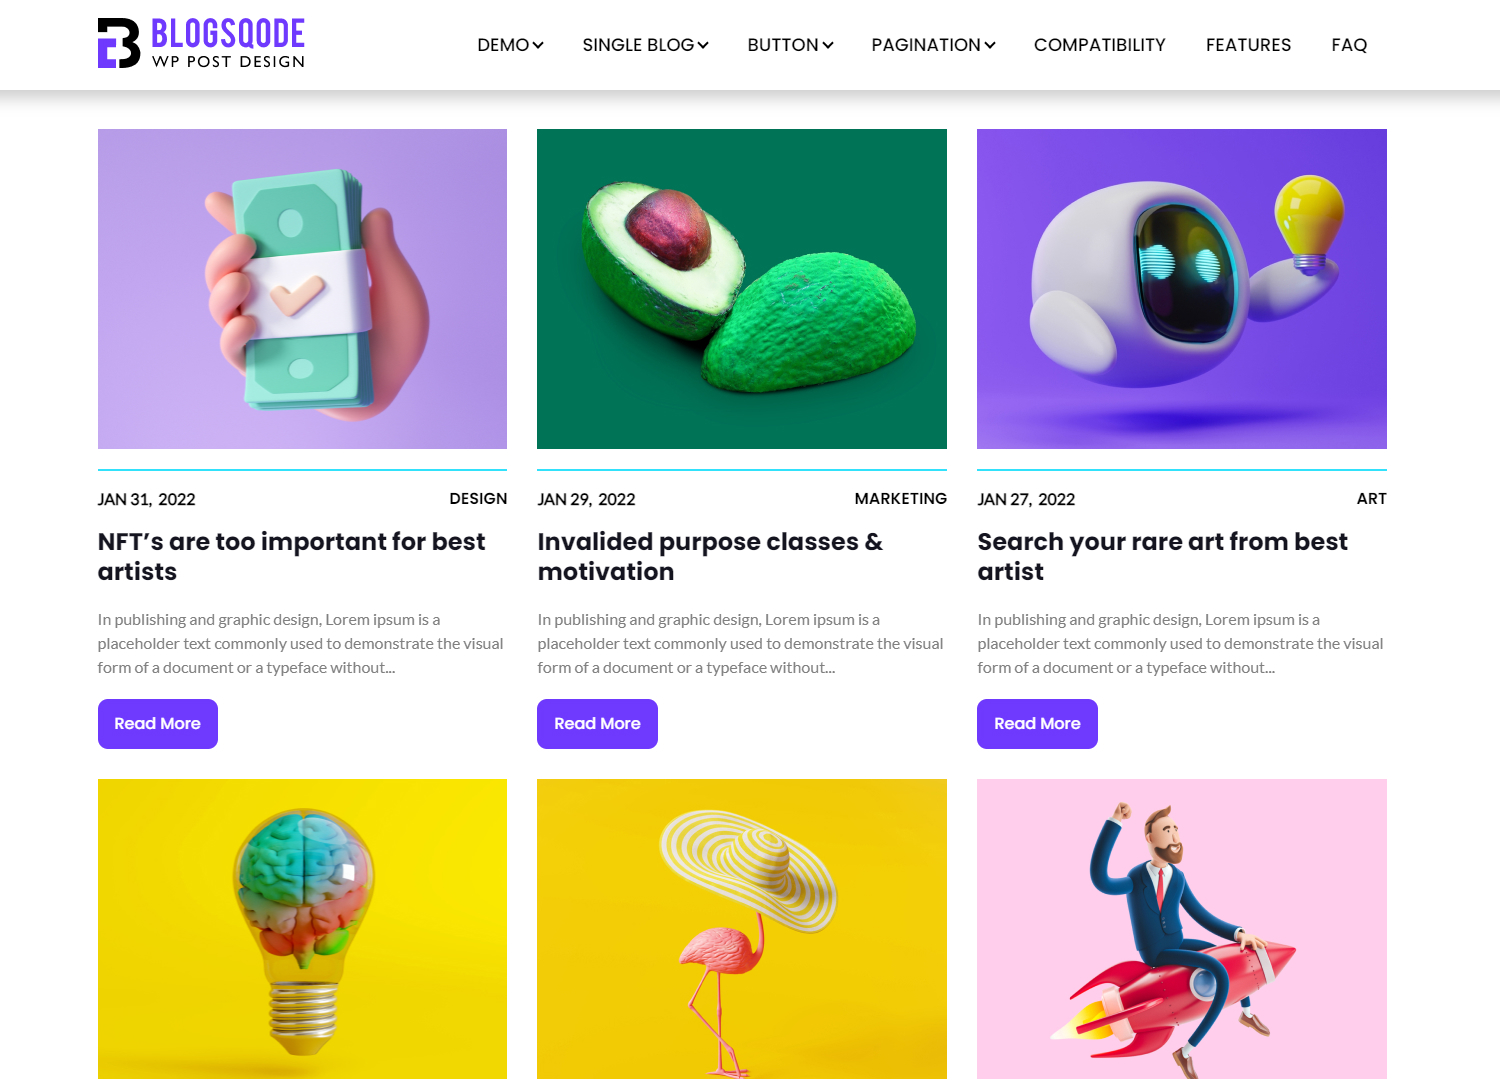Click Read More under NFT's article

[158, 724]
